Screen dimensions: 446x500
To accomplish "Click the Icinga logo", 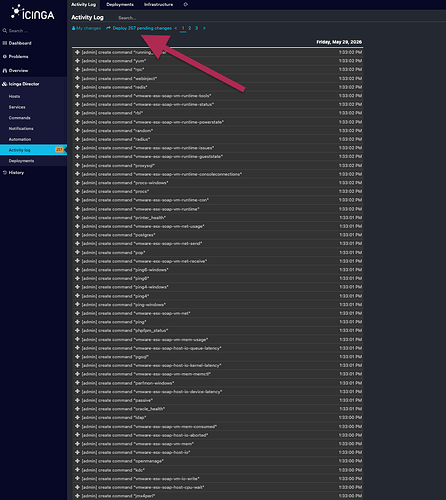I will click(32, 13).
